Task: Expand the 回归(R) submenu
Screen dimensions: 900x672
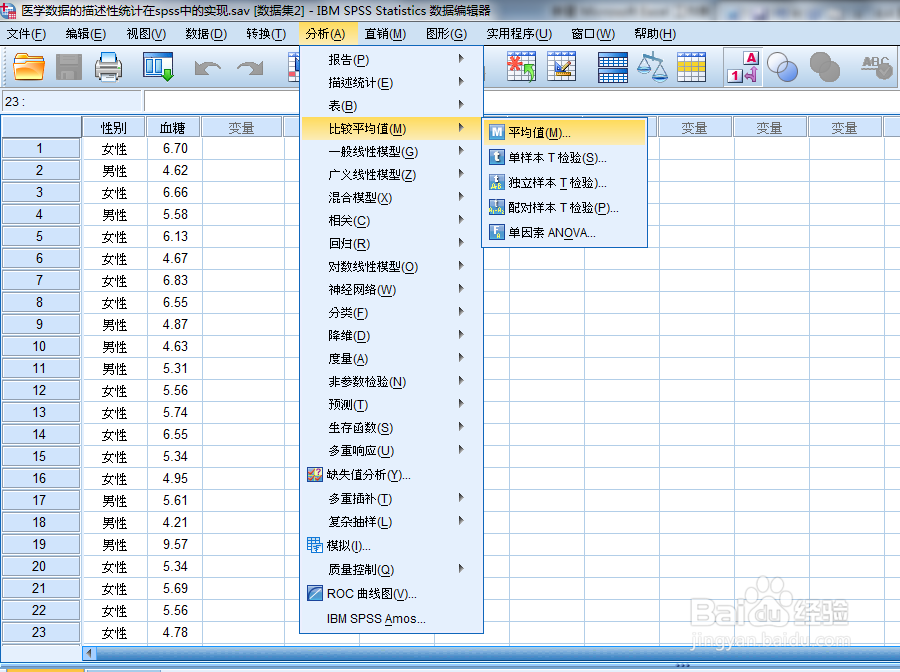Action: [391, 243]
